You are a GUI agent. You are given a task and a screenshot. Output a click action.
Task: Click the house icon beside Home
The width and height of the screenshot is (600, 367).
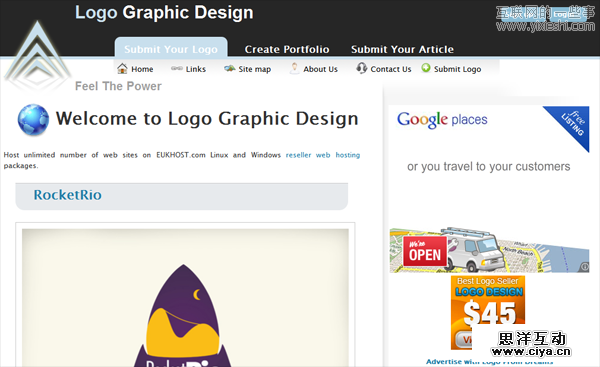[x=122, y=69]
